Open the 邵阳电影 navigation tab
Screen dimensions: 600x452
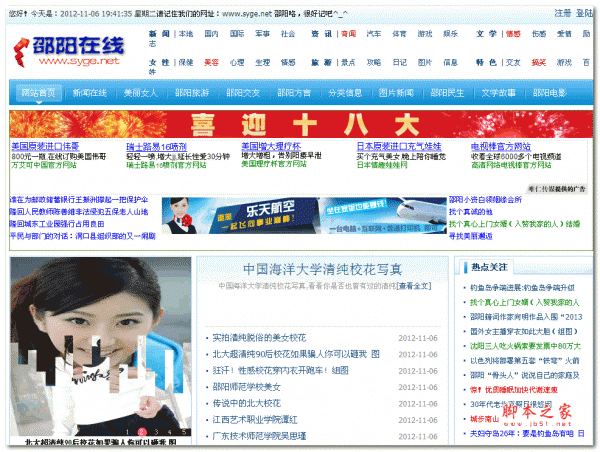coord(550,93)
